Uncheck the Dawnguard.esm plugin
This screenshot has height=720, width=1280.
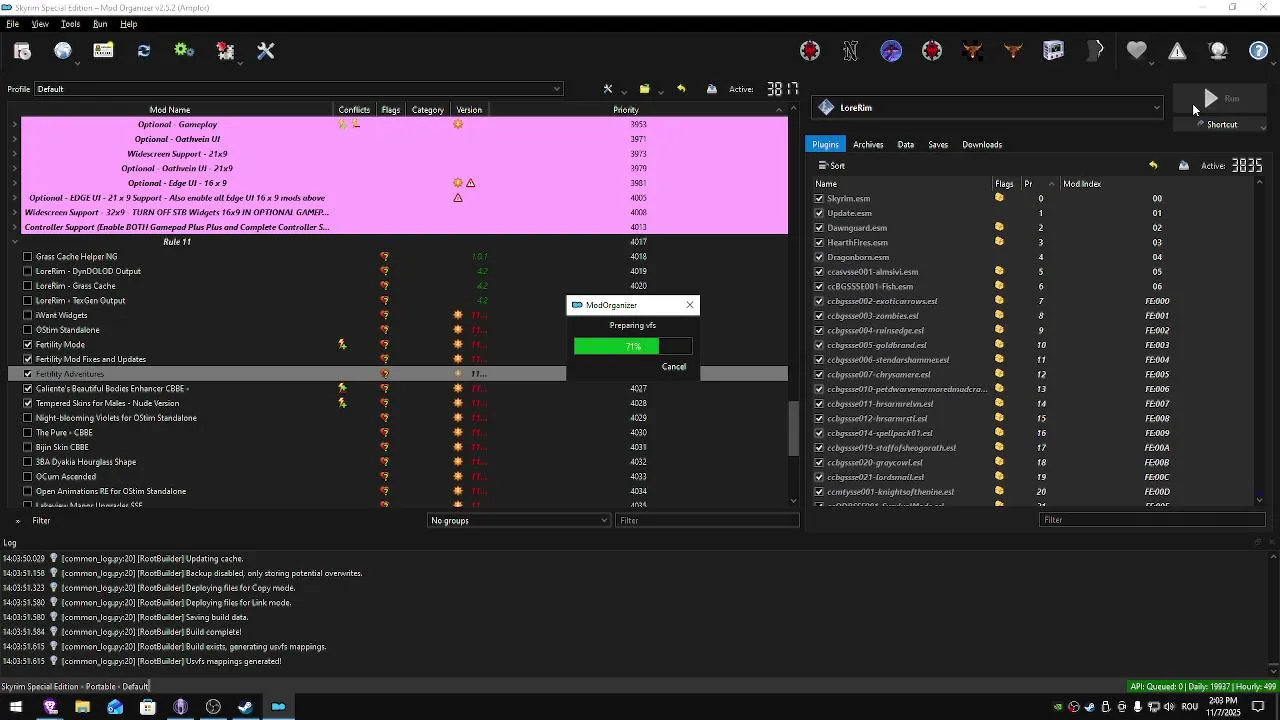tap(819, 228)
